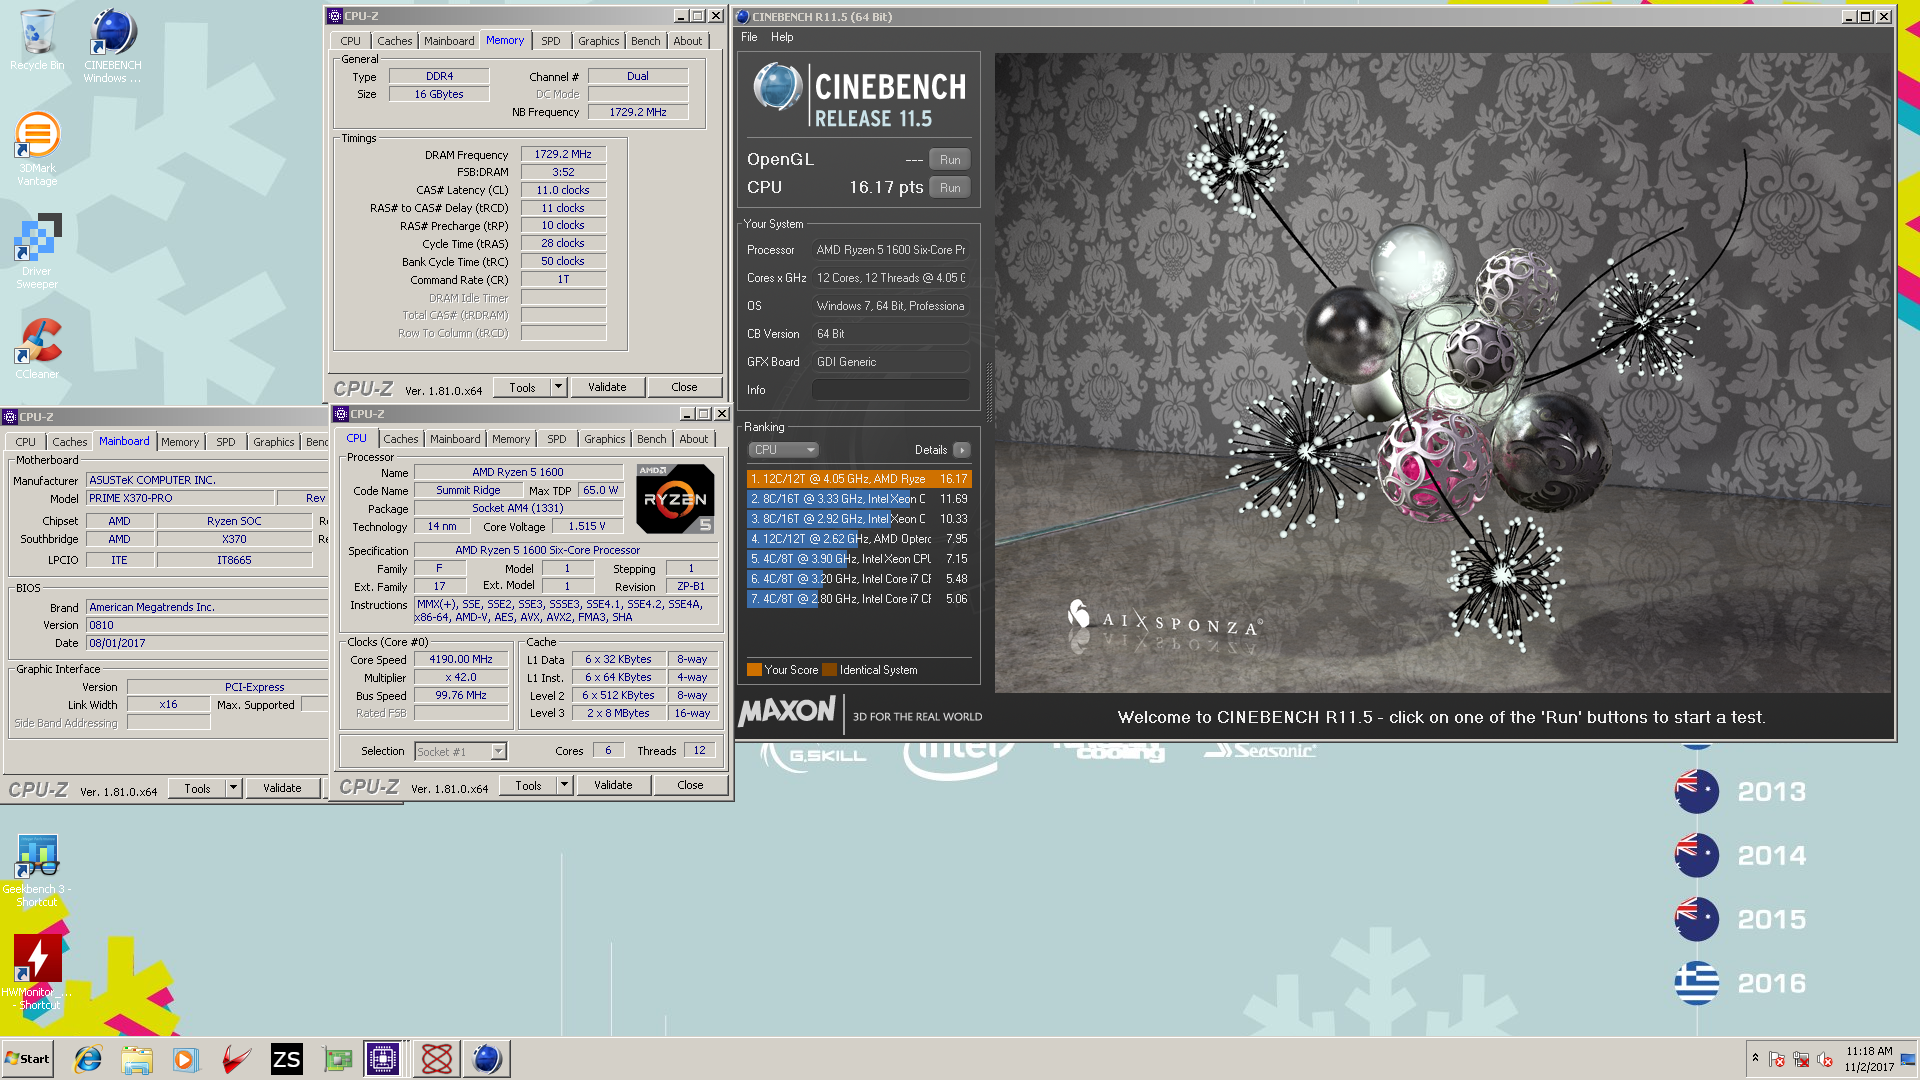This screenshot has width=1920, height=1080.
Task: Click DRAM Frequency value 1729.2 MHz
Action: click(563, 155)
